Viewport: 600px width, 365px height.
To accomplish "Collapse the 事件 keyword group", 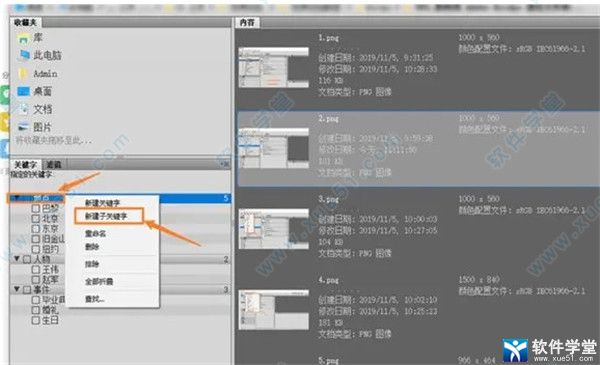I will [17, 289].
